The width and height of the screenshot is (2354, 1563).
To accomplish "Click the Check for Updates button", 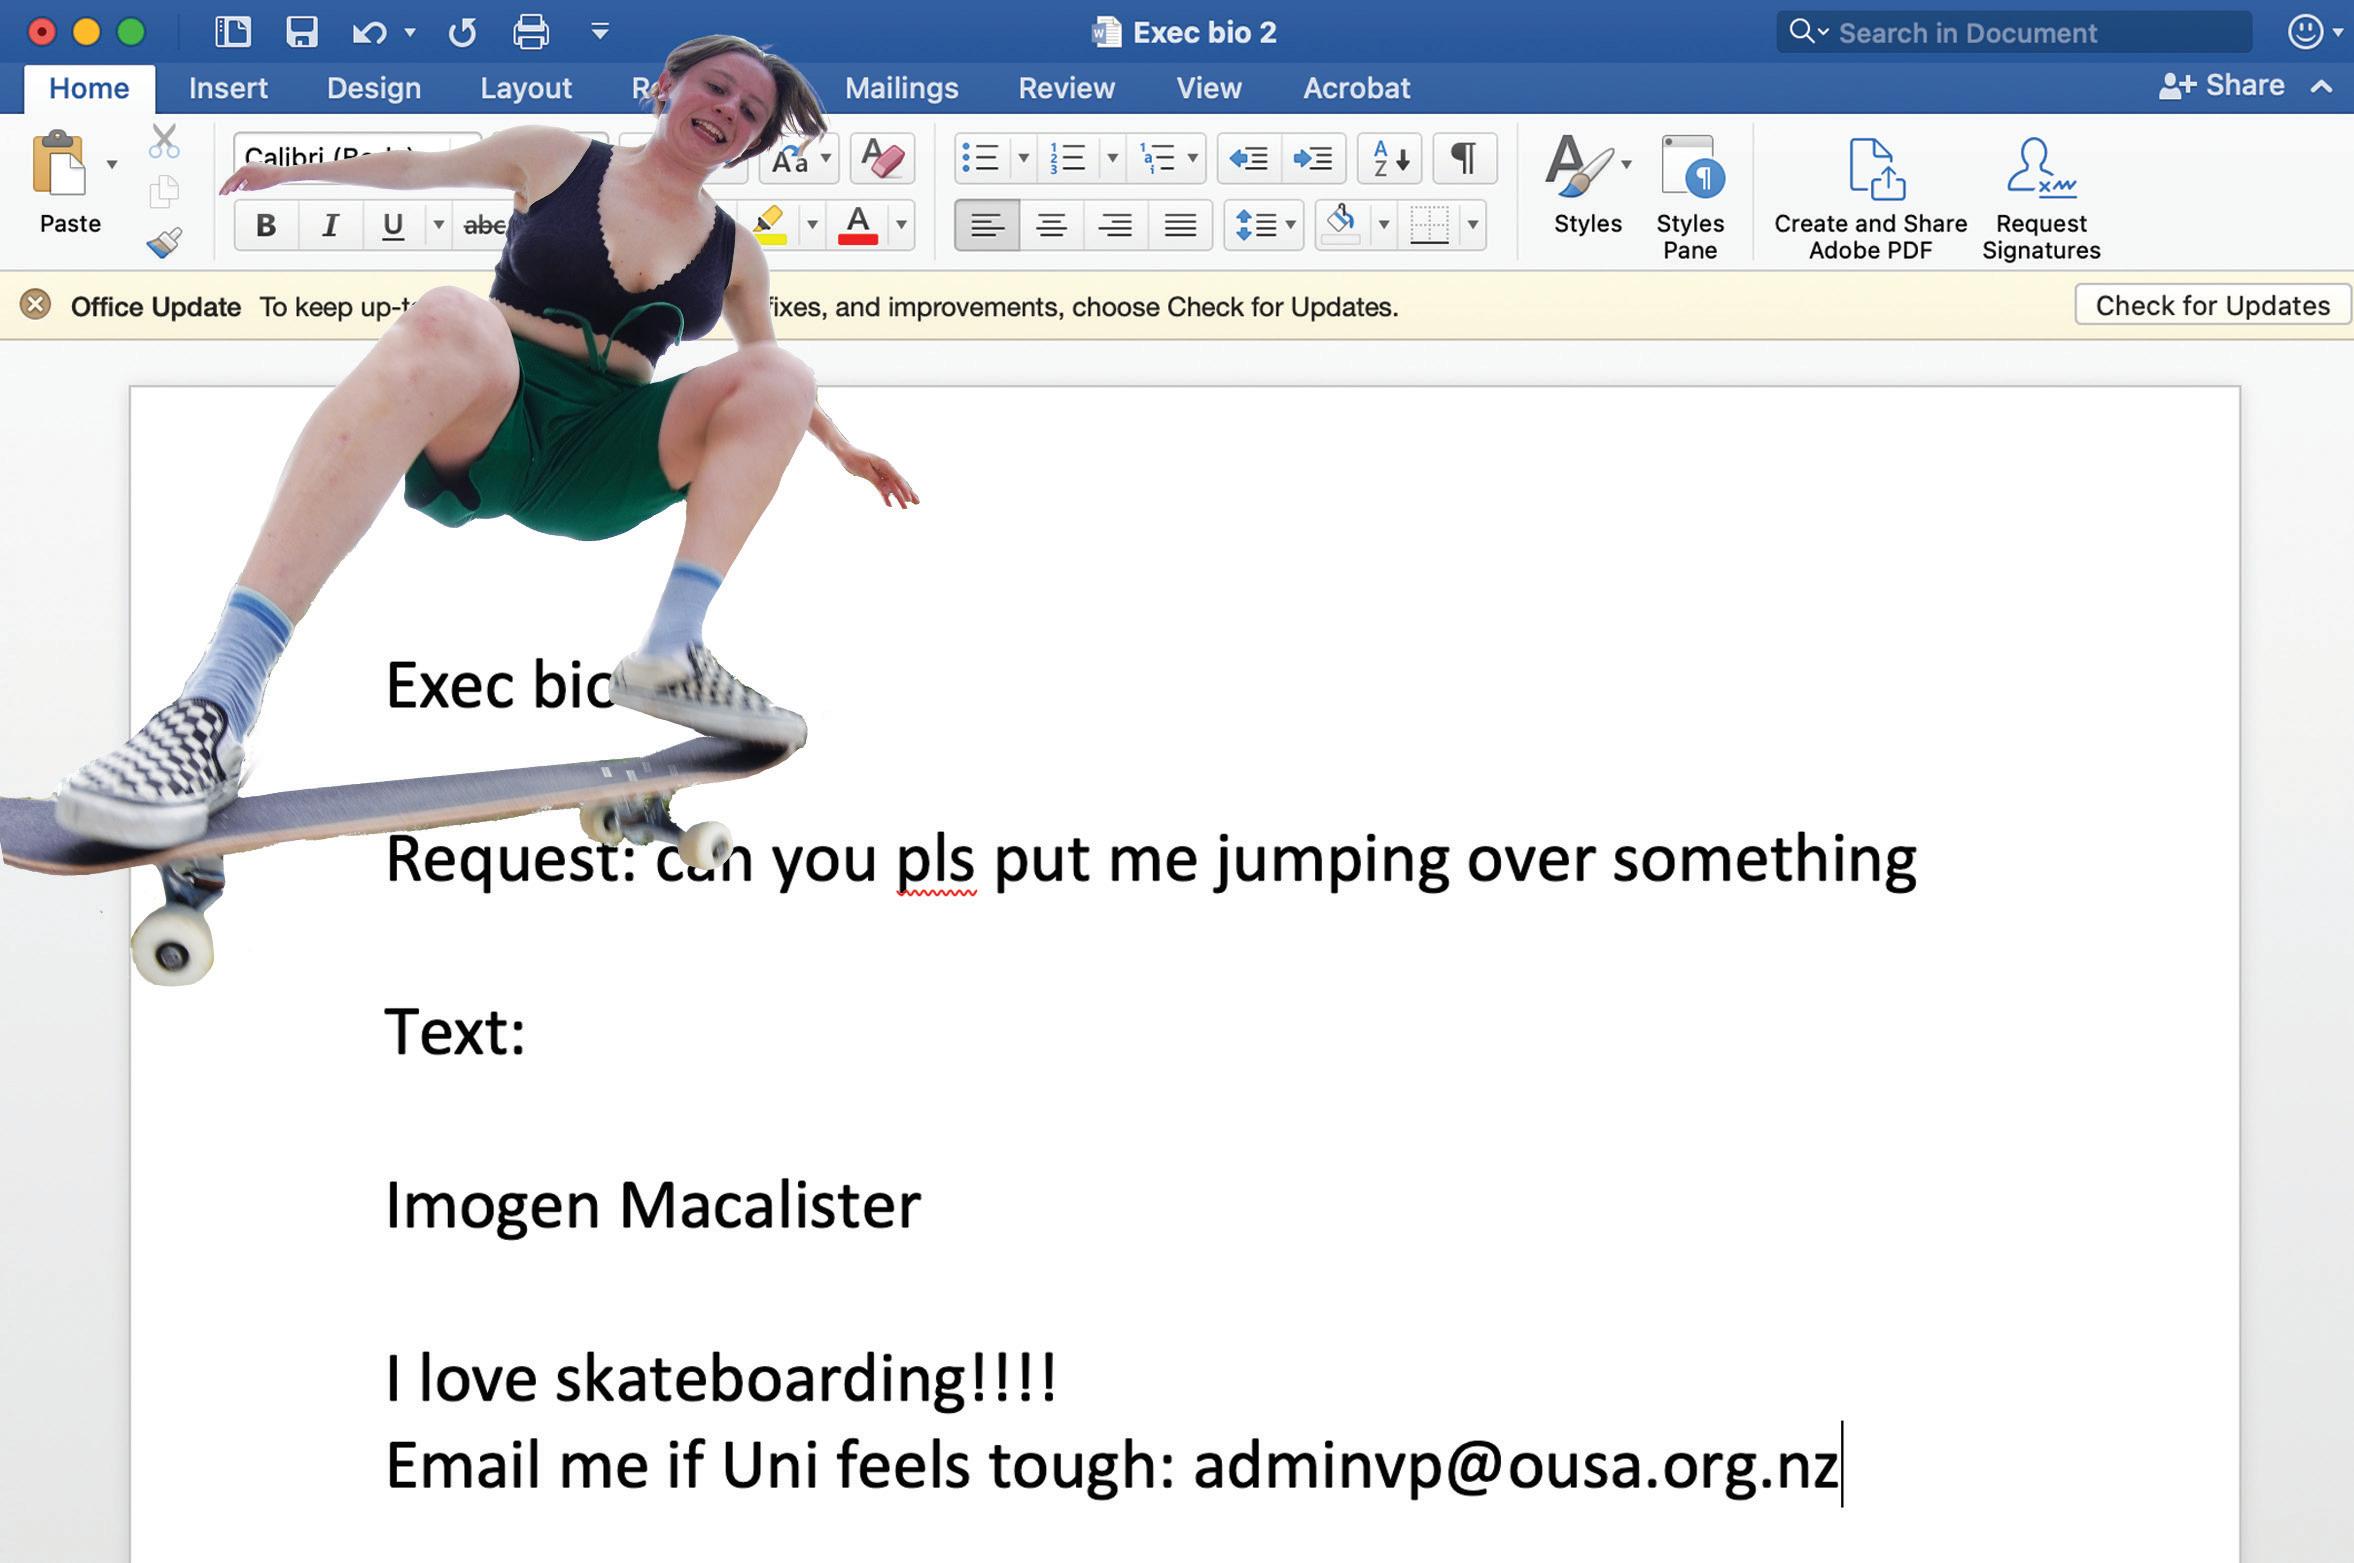I will (2212, 305).
